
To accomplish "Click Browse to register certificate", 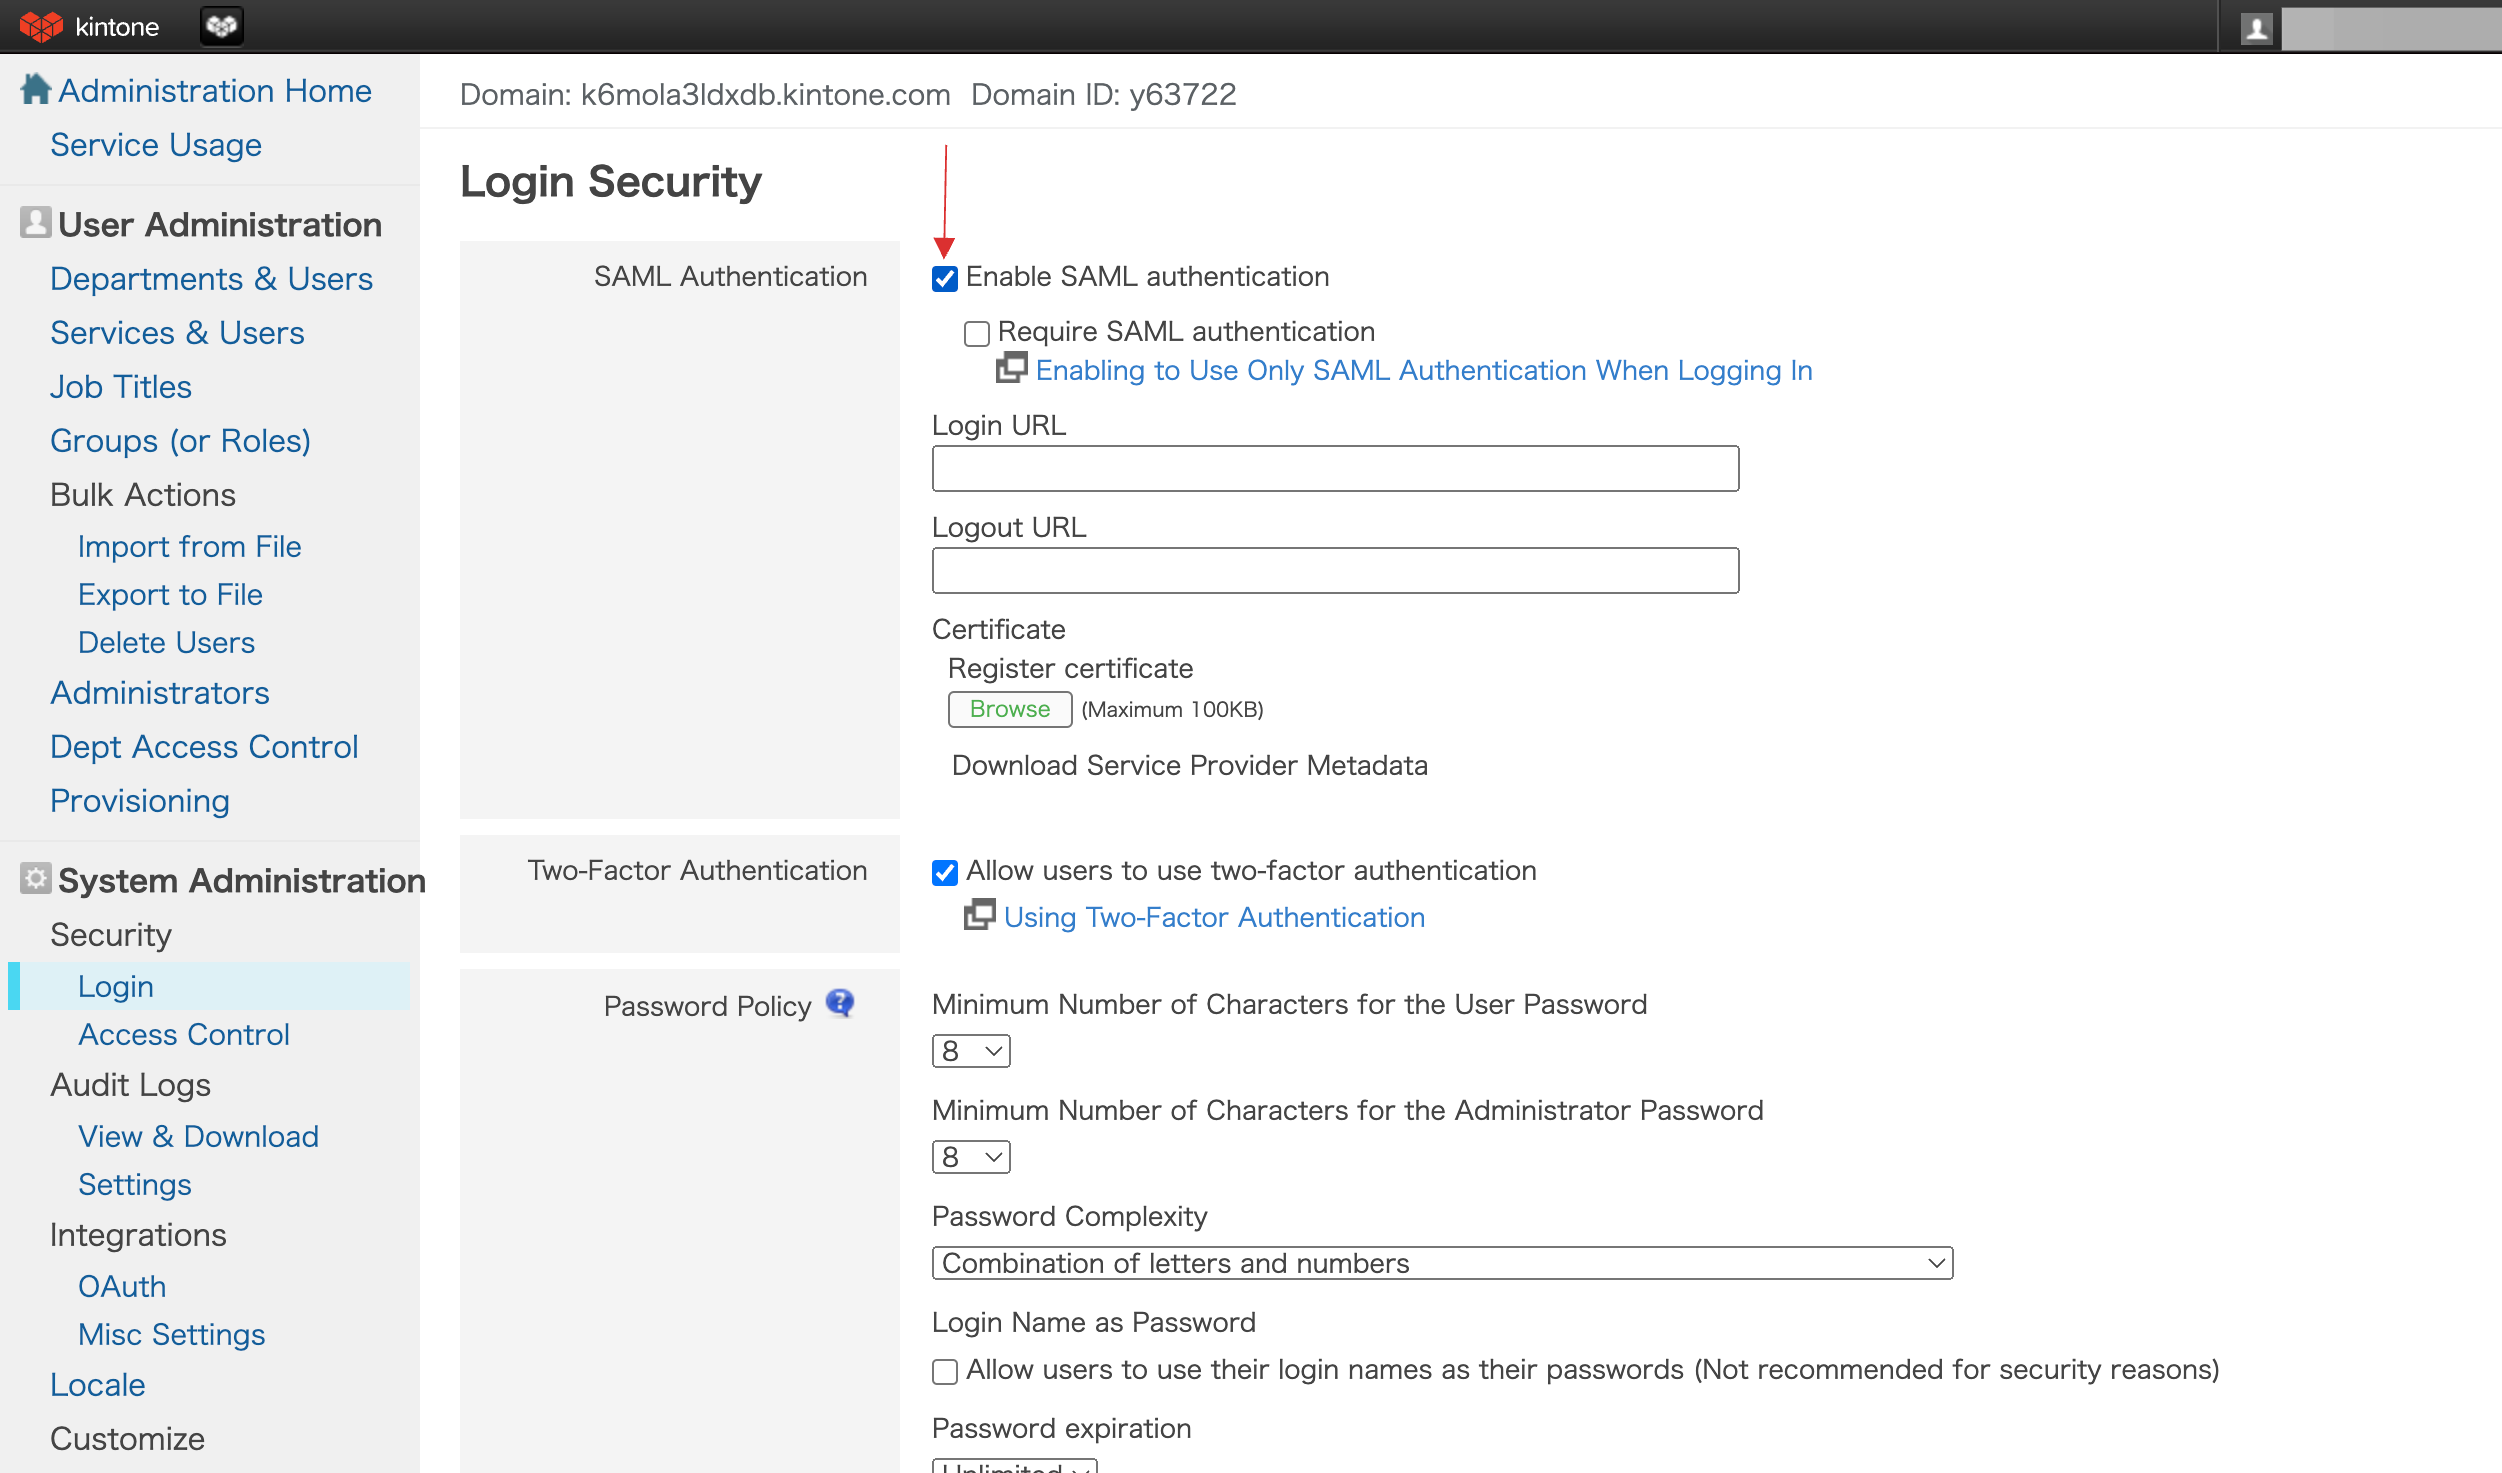I will 1006,708.
